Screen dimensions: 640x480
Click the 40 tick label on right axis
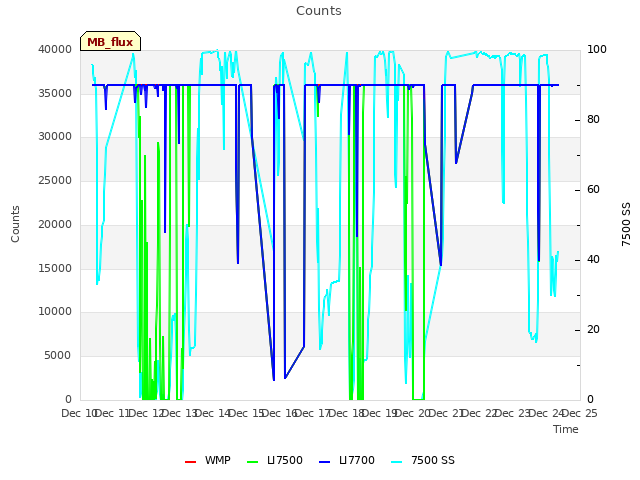pyautogui.click(x=593, y=260)
